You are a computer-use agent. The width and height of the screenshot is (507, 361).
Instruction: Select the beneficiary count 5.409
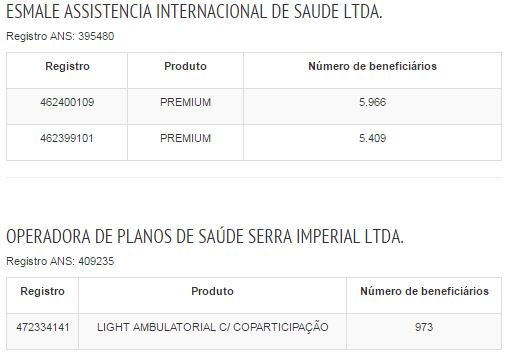[372, 138]
